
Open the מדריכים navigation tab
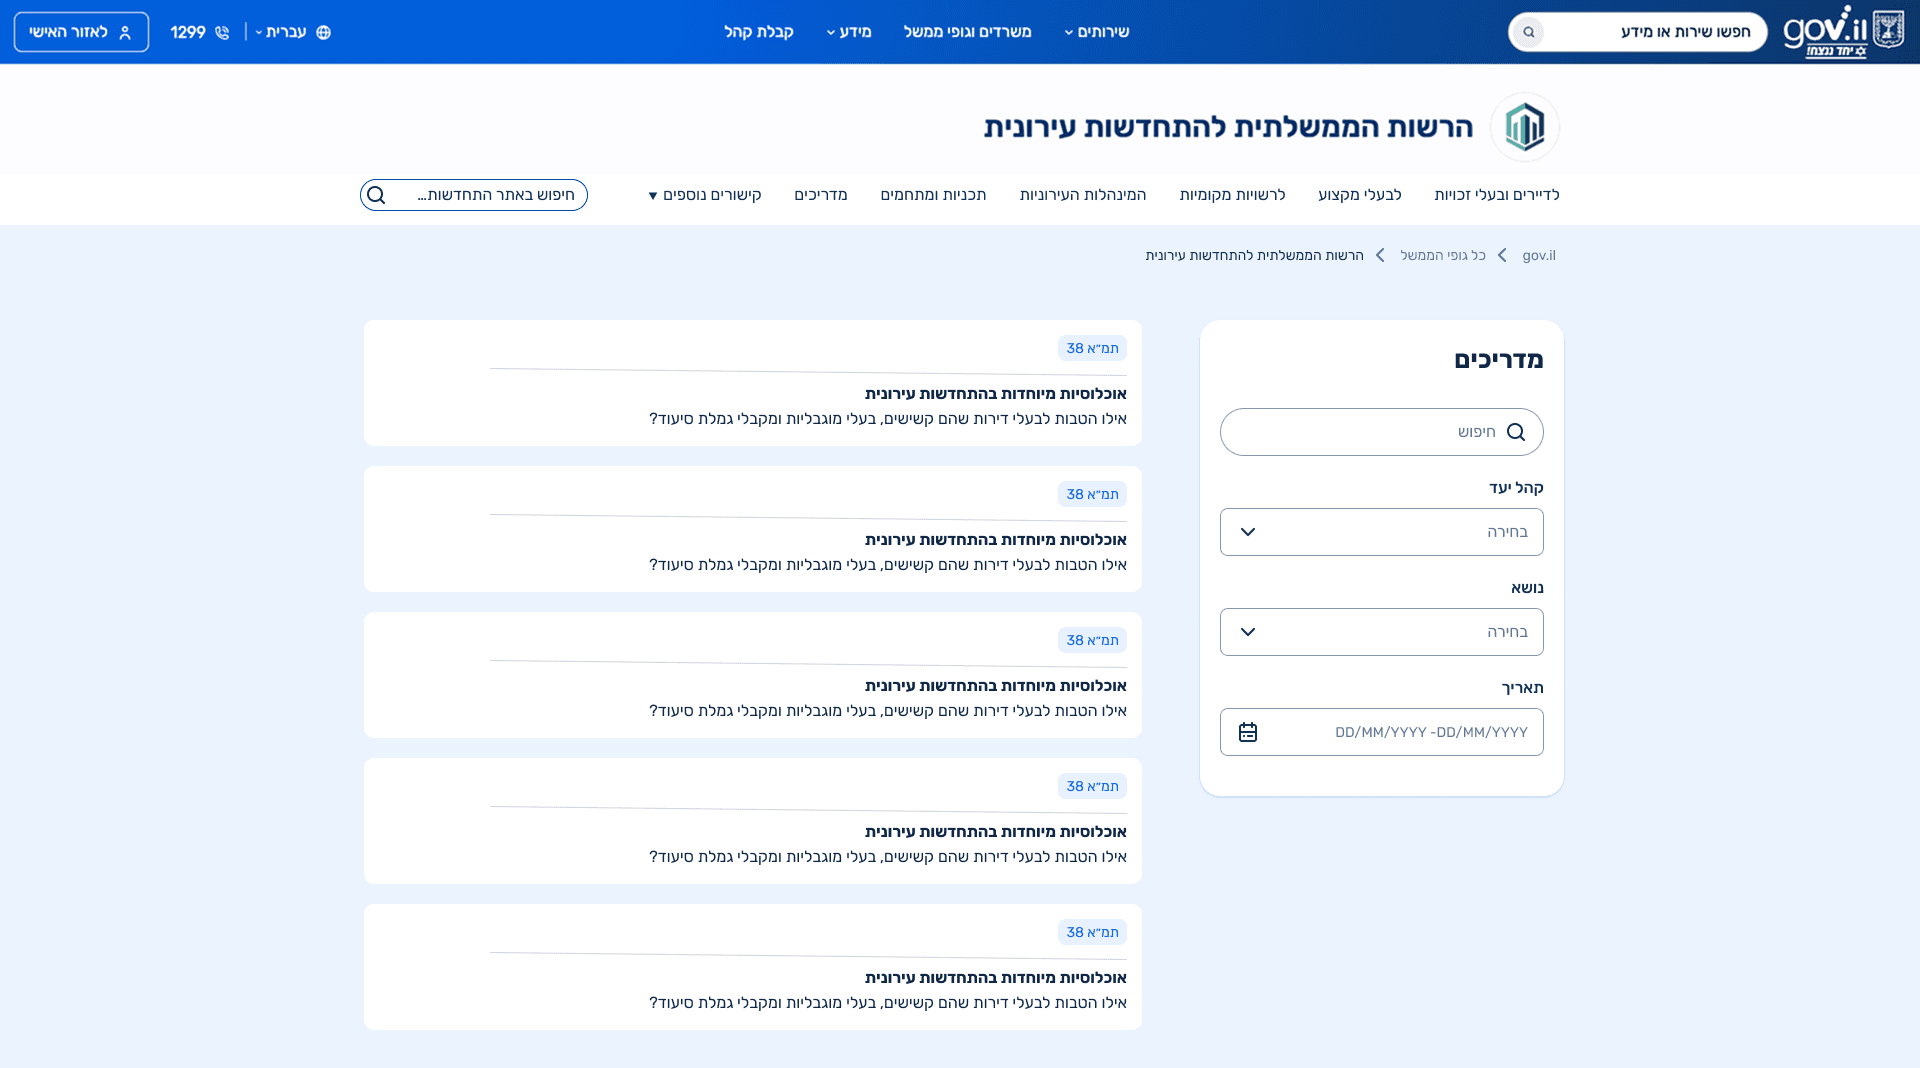821,195
